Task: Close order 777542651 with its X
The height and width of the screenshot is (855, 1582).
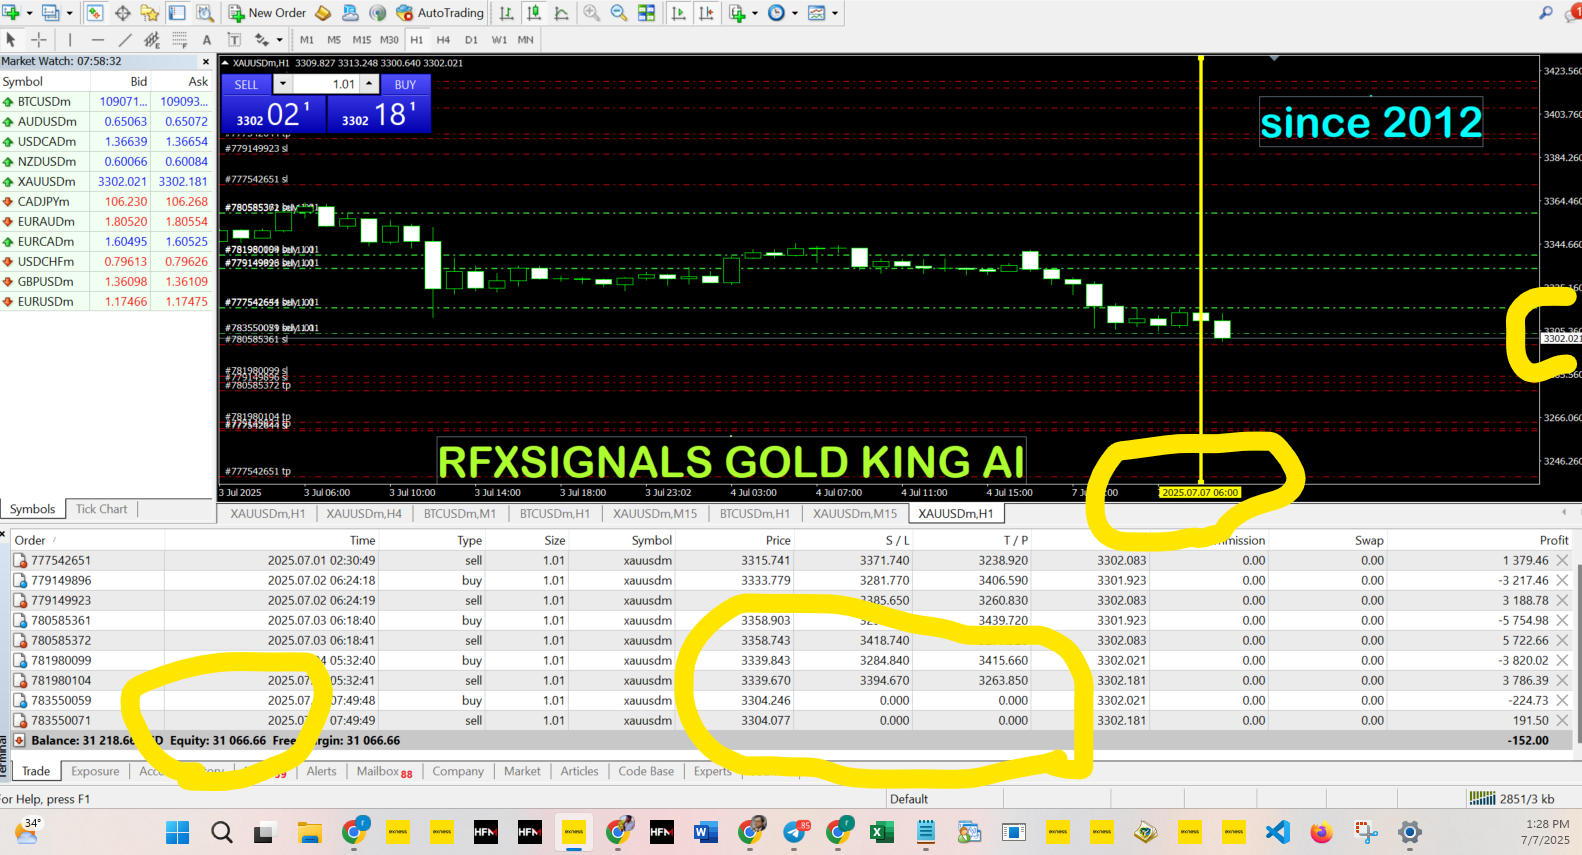Action: pos(1562,560)
